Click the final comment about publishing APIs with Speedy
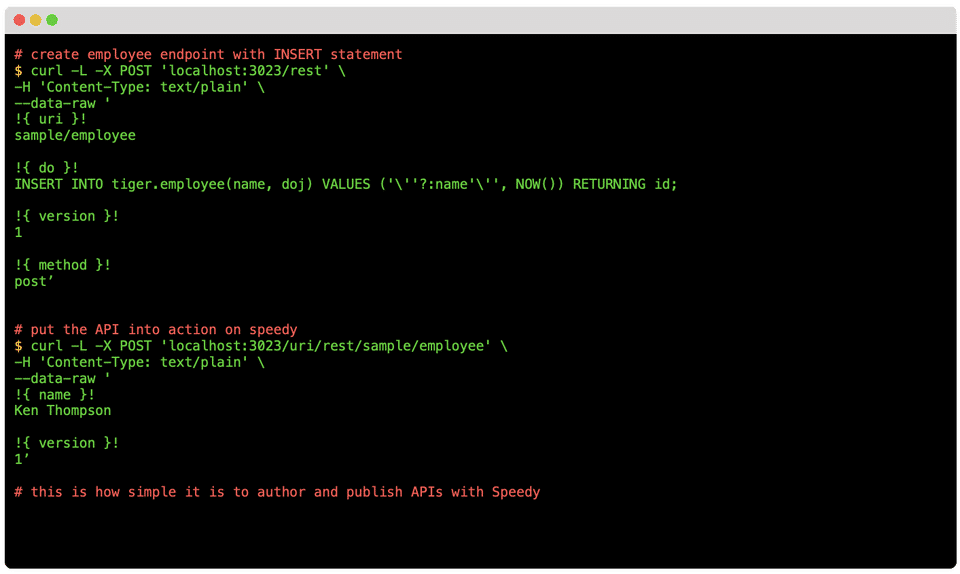The image size is (960, 574). tap(277, 493)
